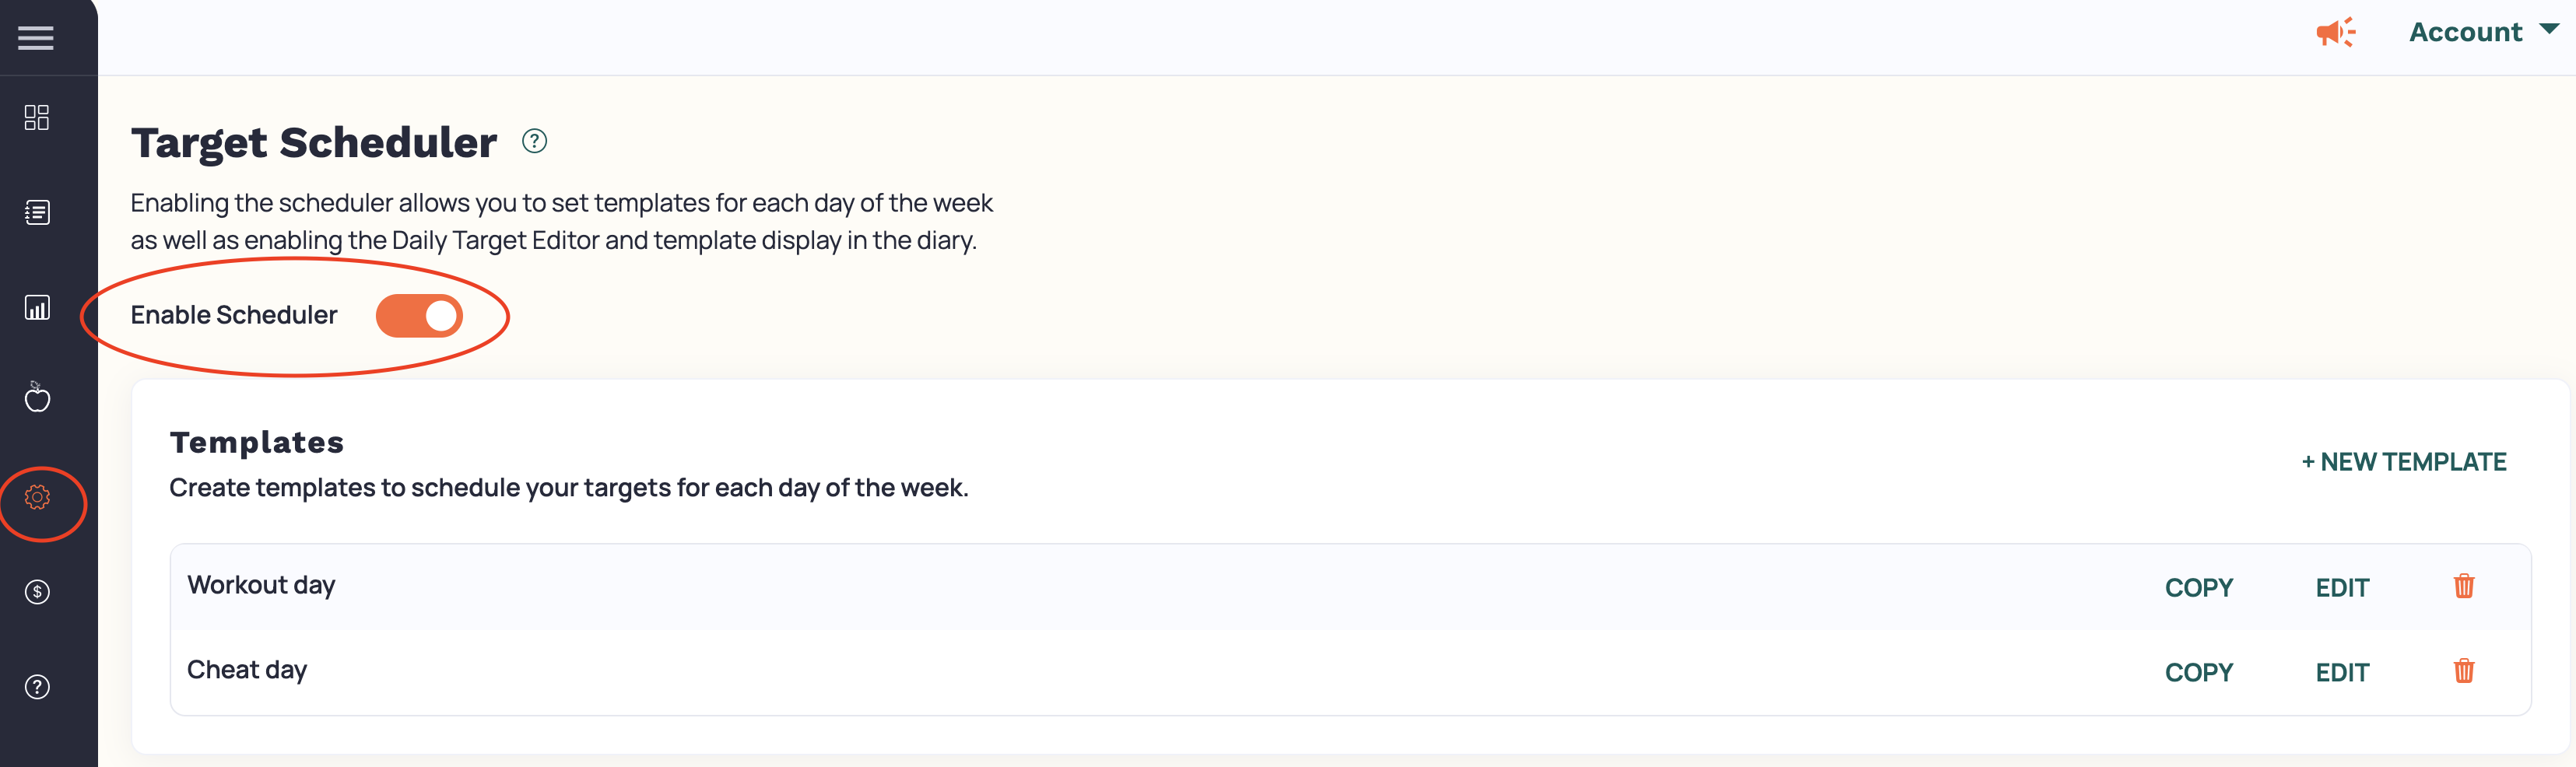Click the megaphone announcements icon
This screenshot has height=767, width=2576.
point(2335,32)
